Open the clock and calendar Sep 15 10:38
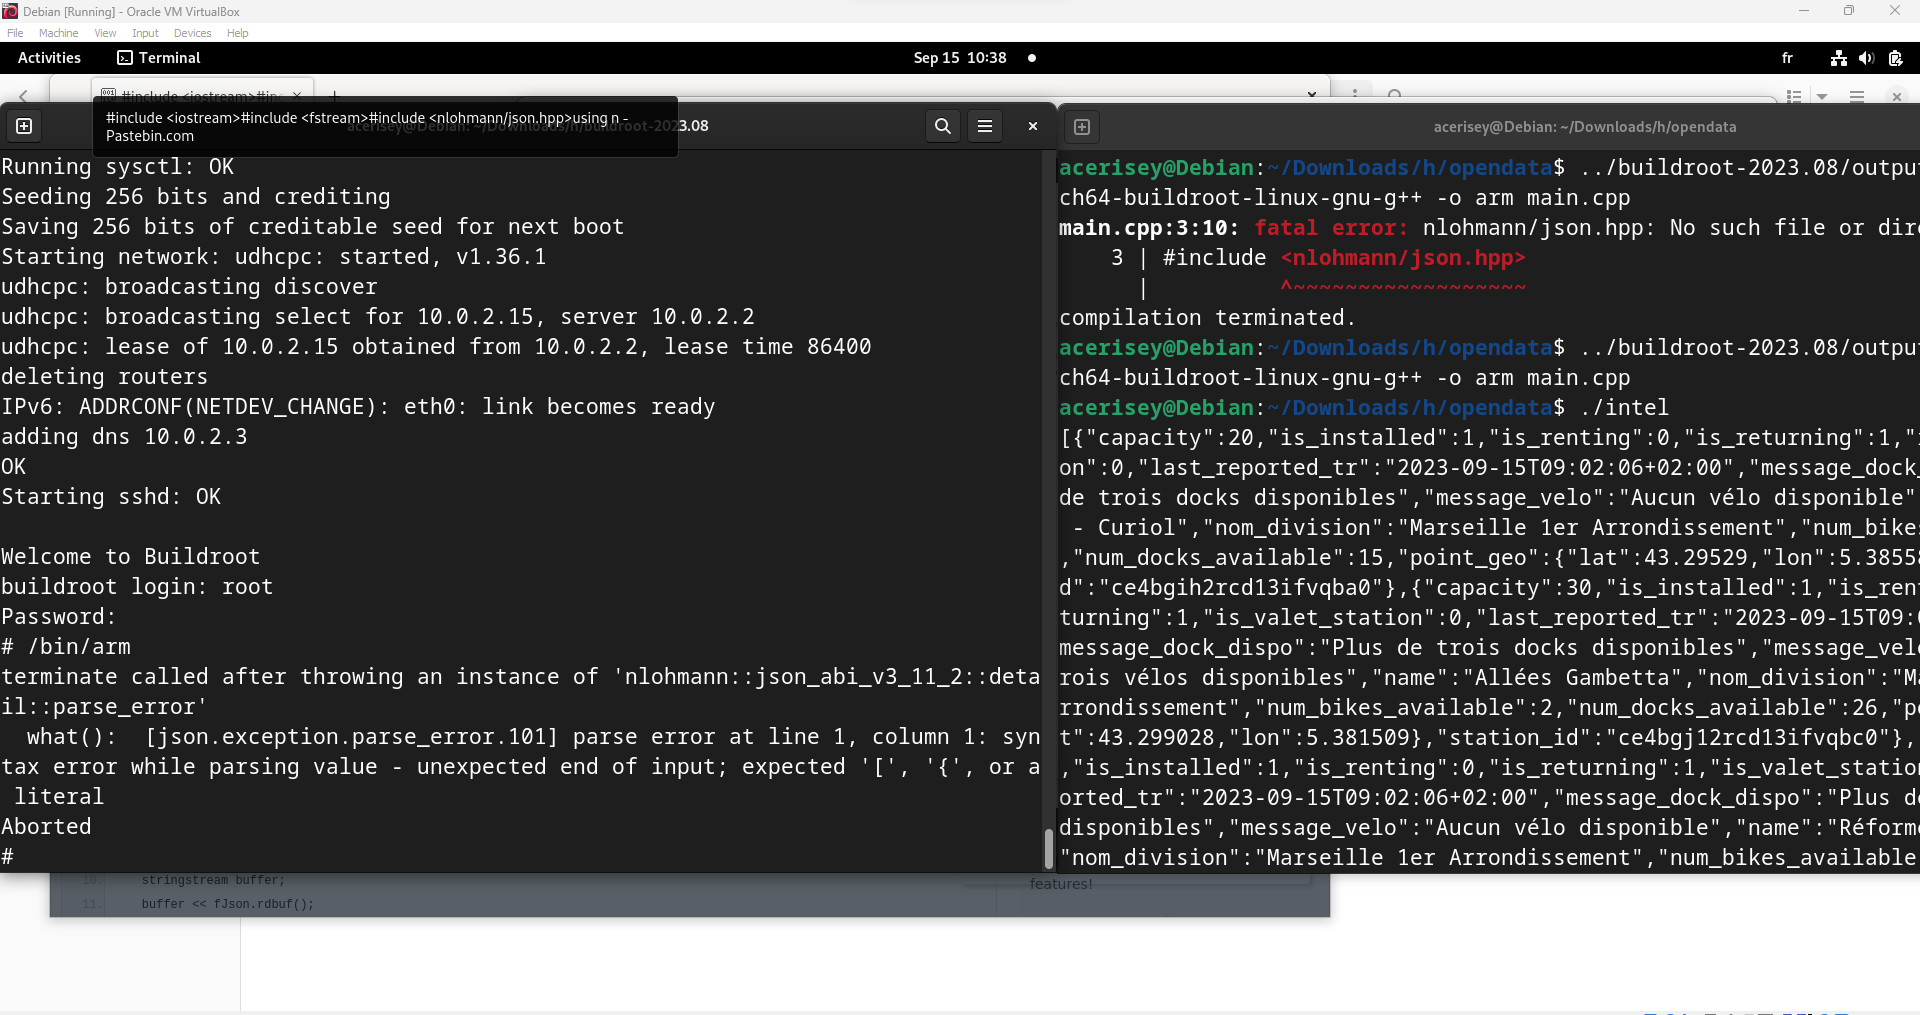This screenshot has width=1920, height=1015. pyautogui.click(x=960, y=58)
